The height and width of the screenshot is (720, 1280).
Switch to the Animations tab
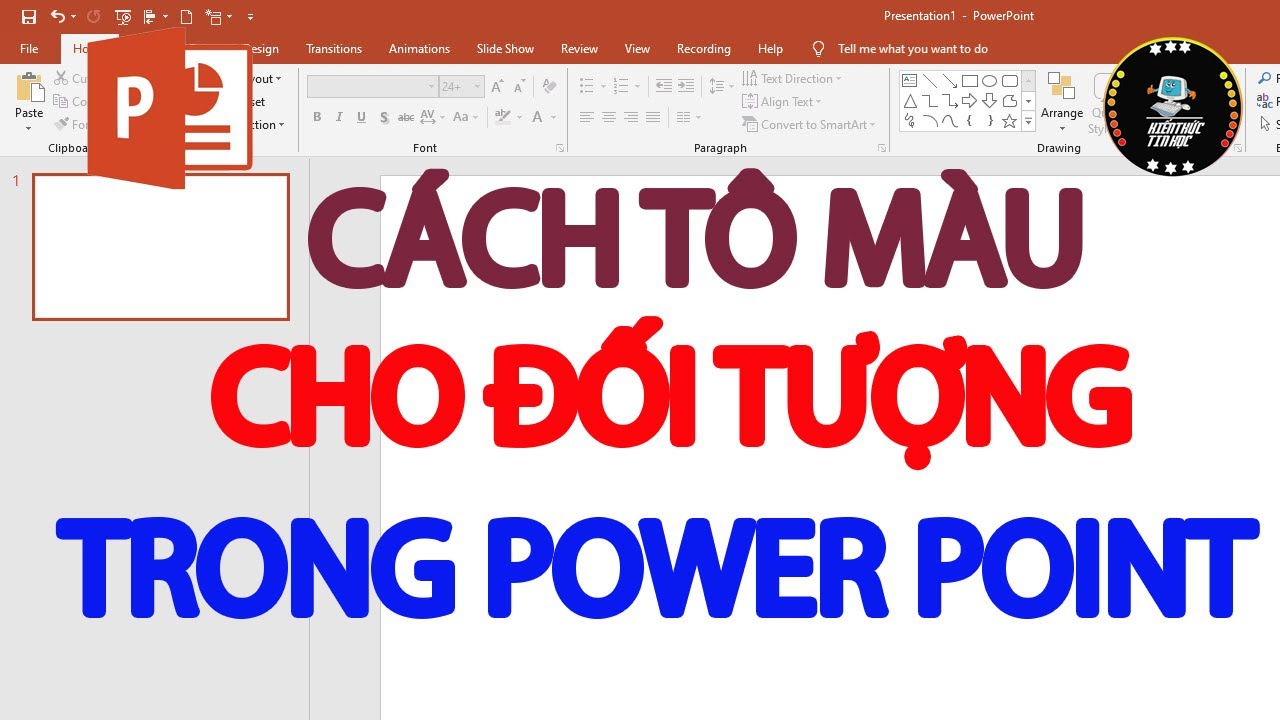pyautogui.click(x=419, y=49)
